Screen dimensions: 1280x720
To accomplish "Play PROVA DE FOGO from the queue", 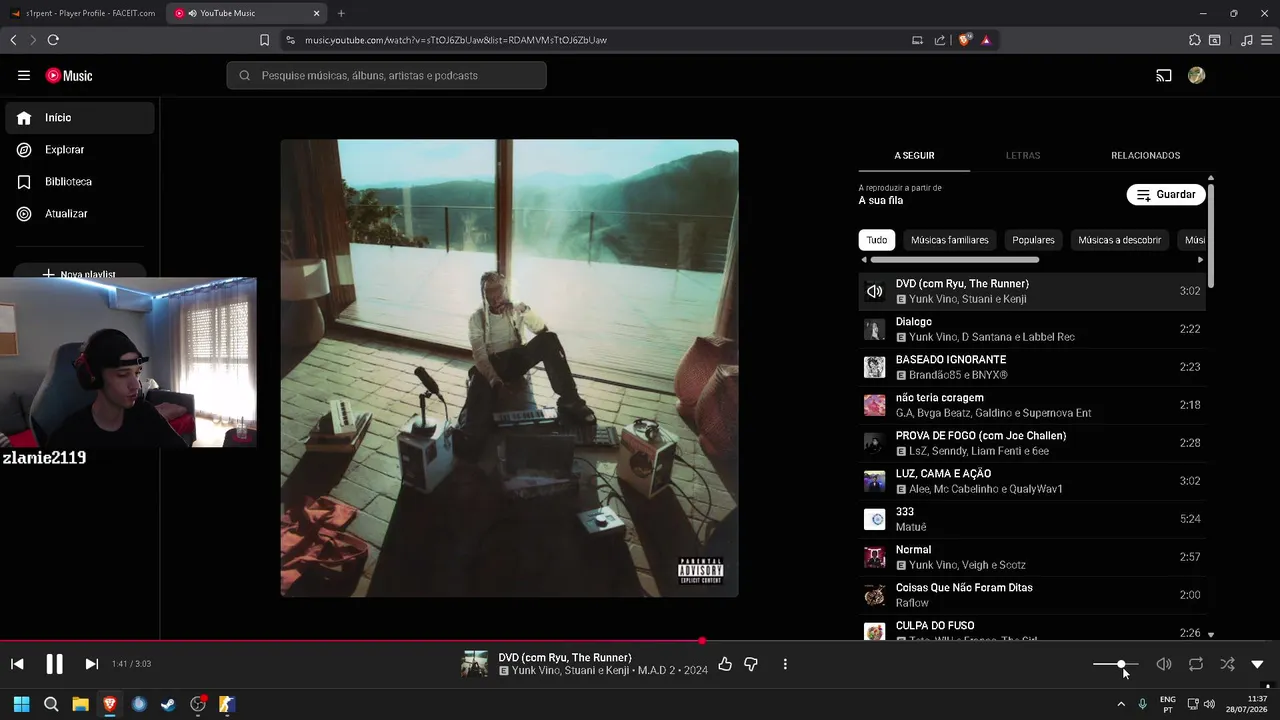I will [1032, 443].
